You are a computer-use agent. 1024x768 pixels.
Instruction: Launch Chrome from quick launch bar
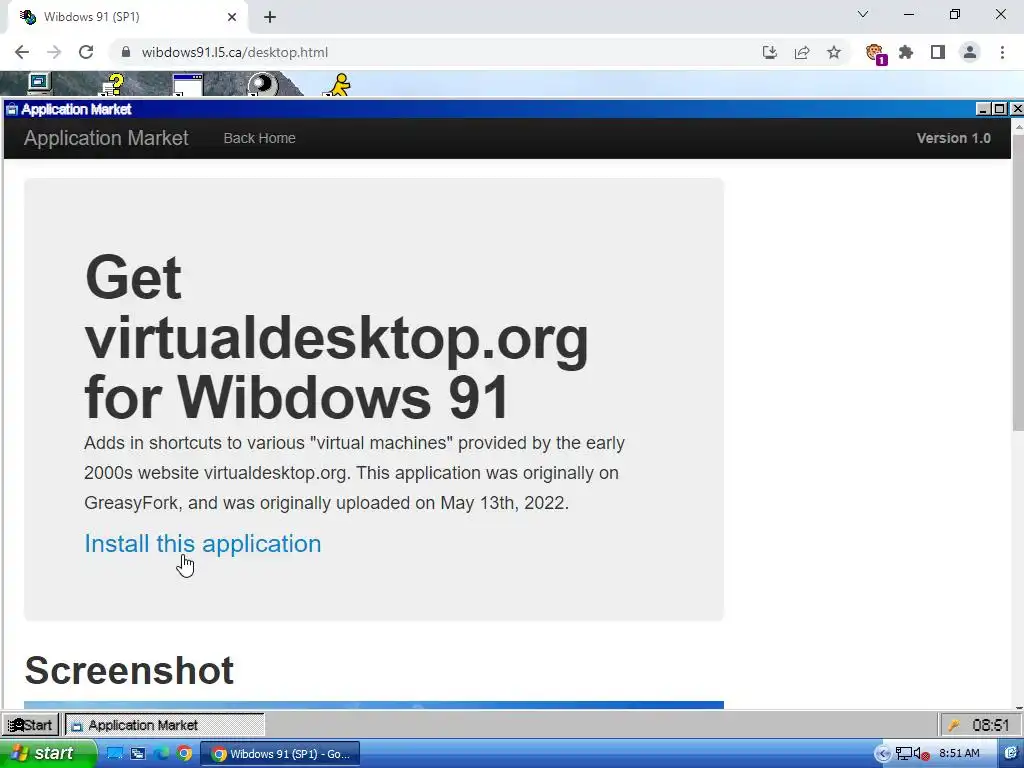click(x=184, y=754)
